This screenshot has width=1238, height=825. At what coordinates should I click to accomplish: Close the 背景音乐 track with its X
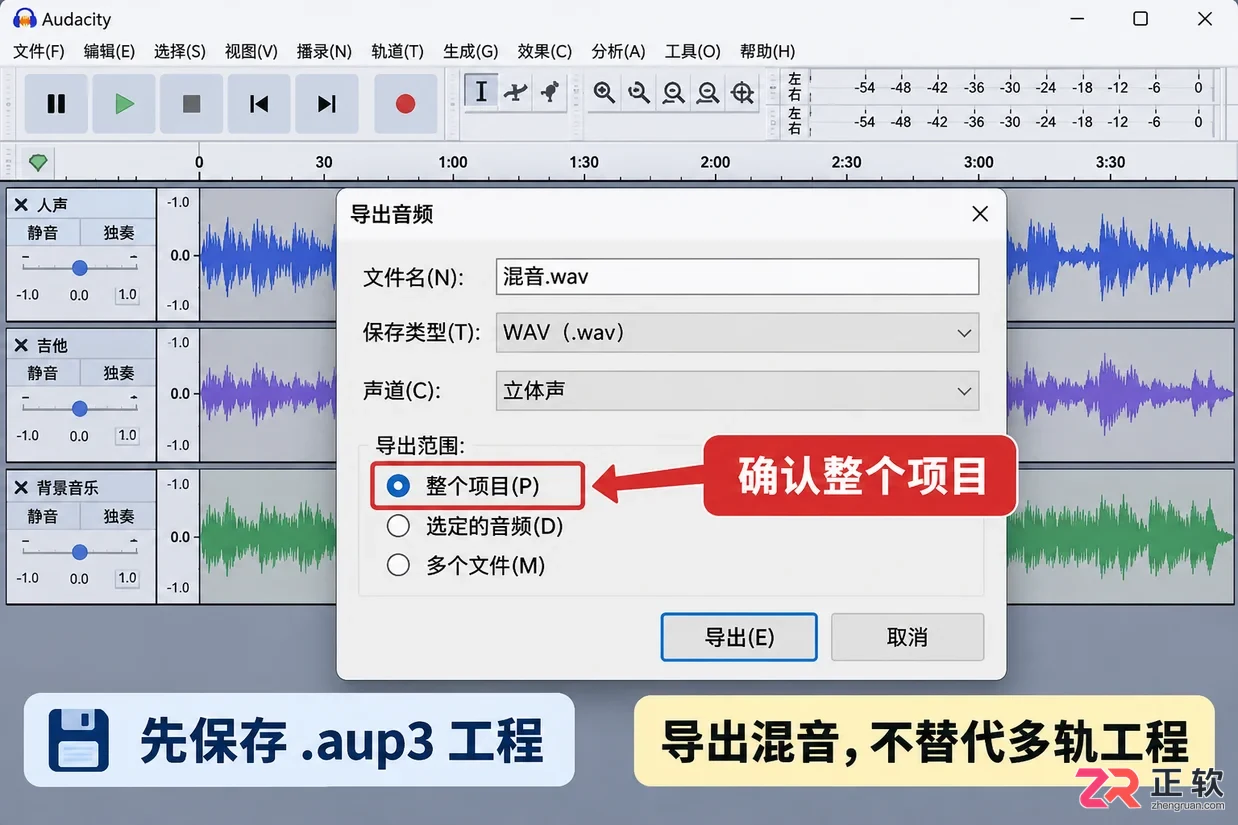21,489
